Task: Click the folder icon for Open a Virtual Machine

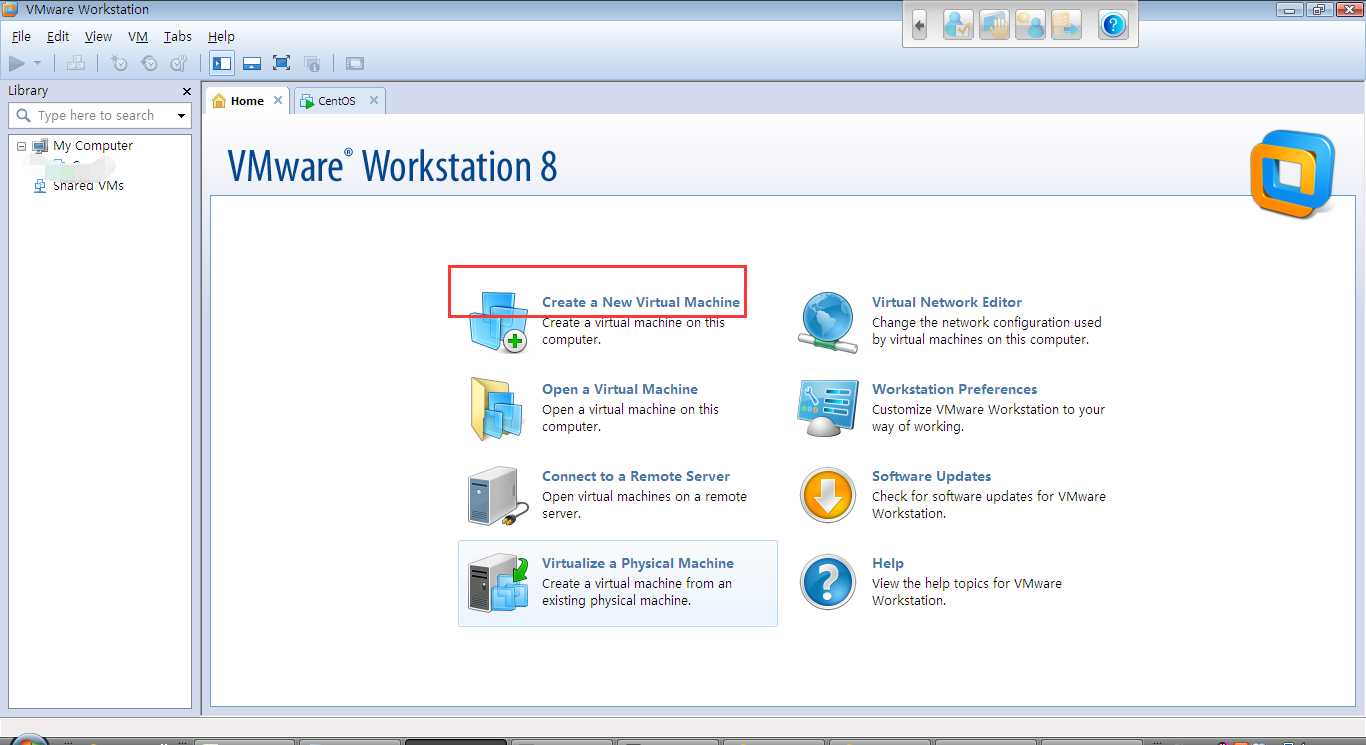Action: [x=497, y=408]
